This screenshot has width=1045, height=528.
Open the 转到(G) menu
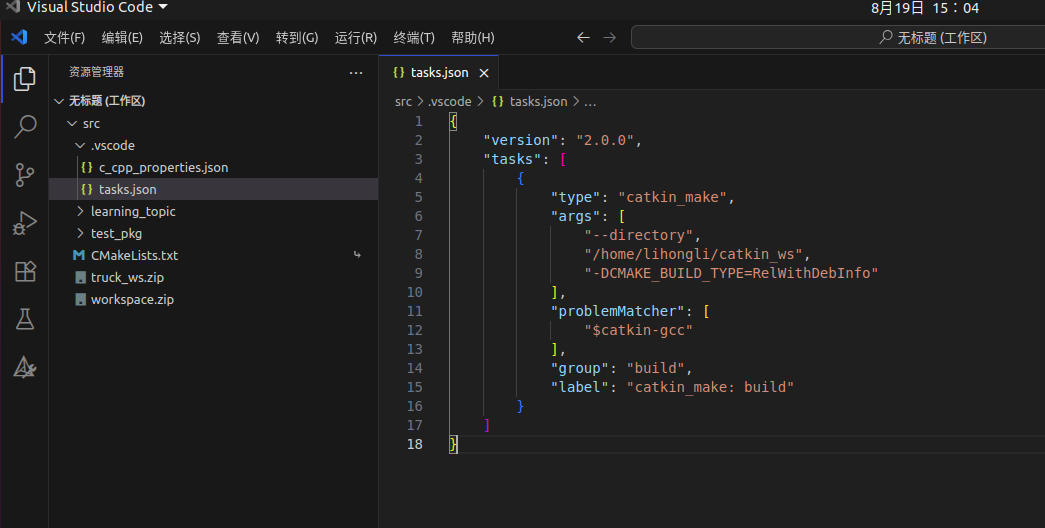pos(297,37)
